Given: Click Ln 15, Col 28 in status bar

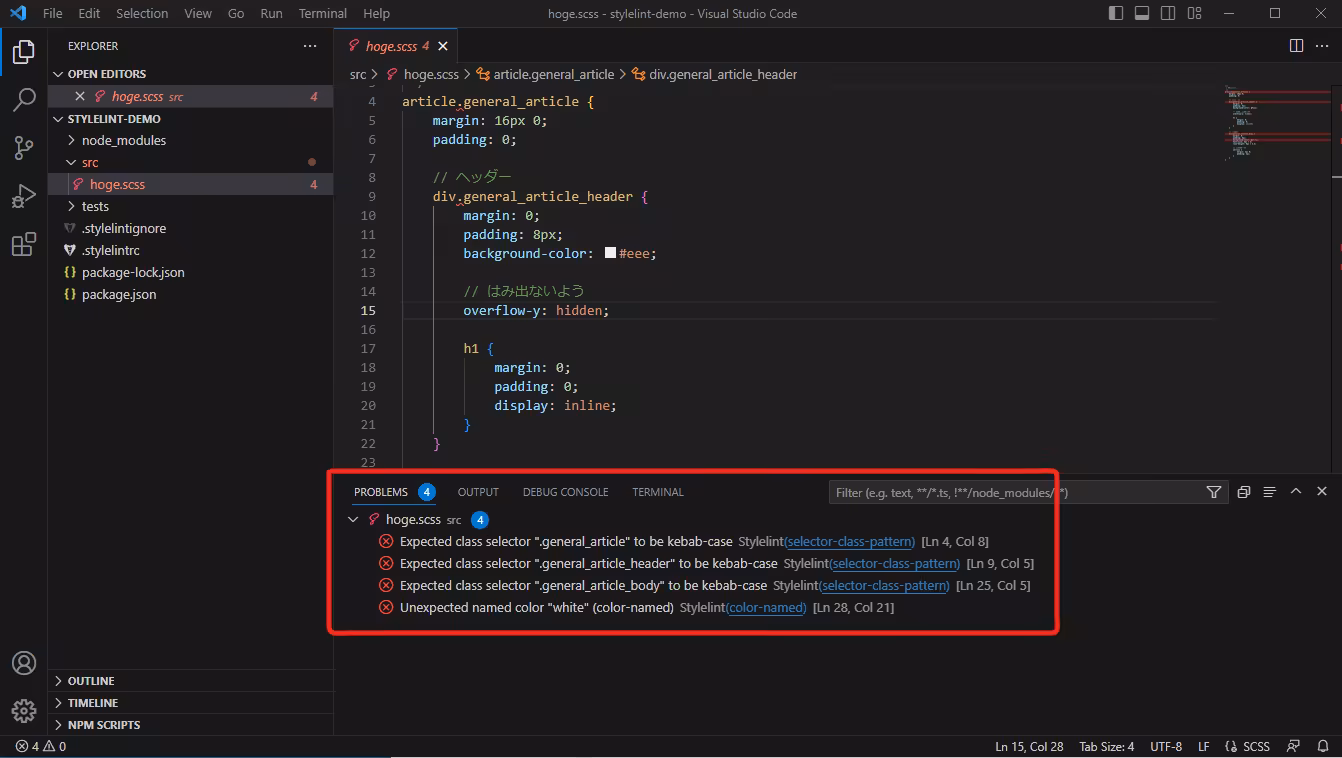Looking at the screenshot, I should [1029, 746].
